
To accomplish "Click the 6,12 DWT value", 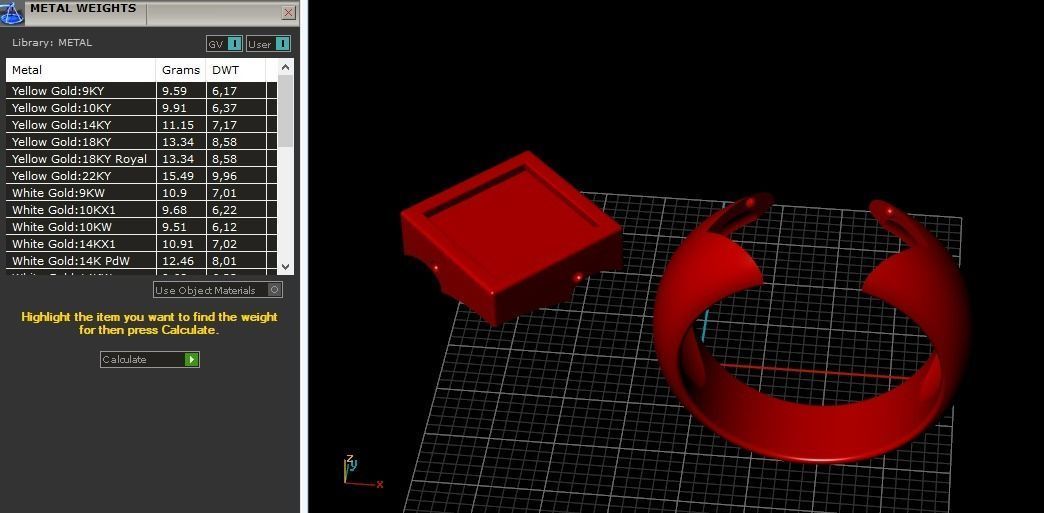I will pyautogui.click(x=224, y=227).
